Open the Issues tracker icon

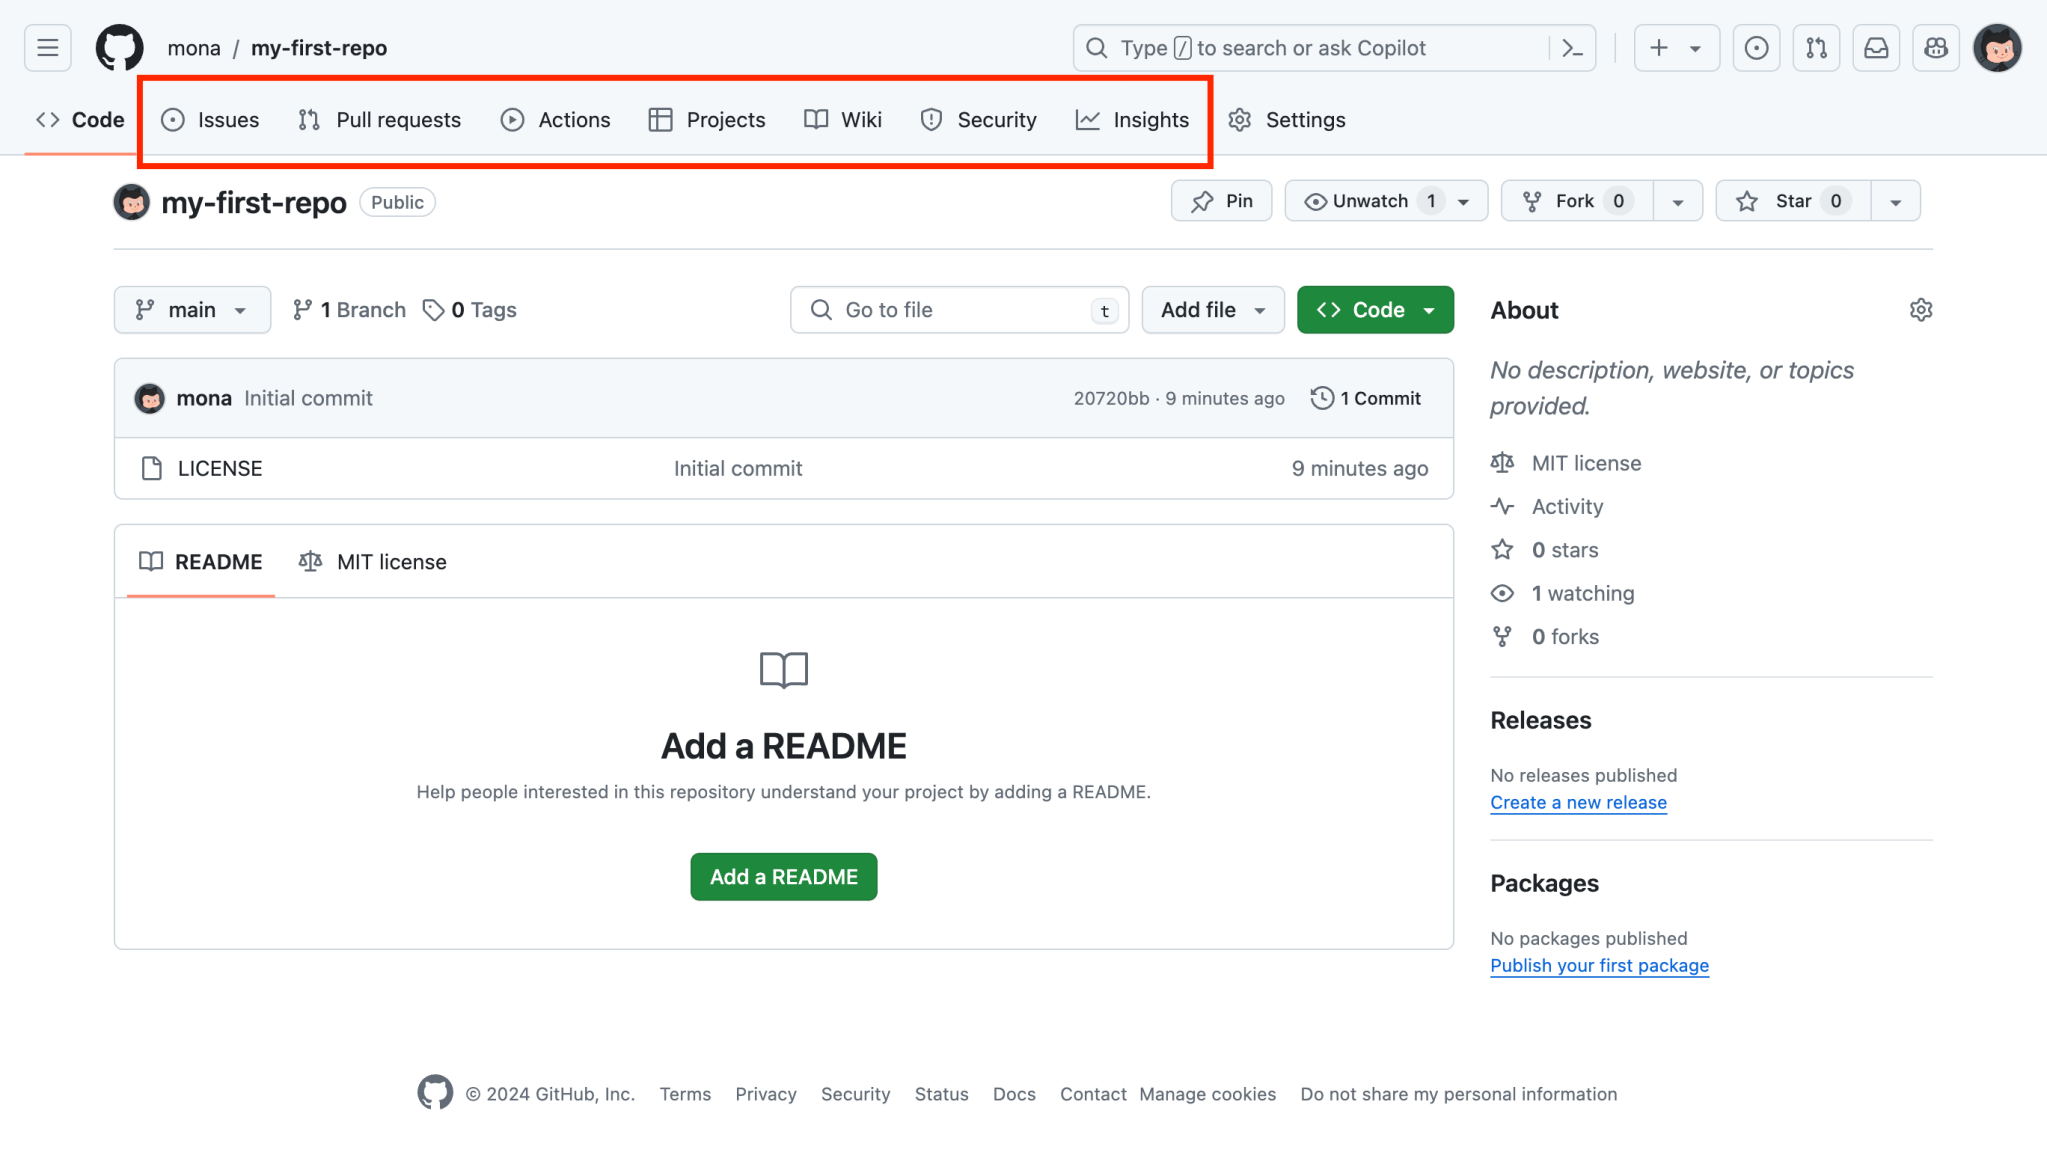1756,47
